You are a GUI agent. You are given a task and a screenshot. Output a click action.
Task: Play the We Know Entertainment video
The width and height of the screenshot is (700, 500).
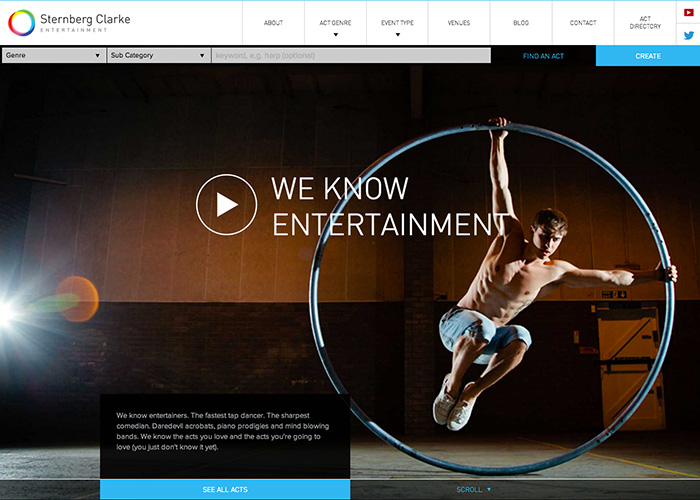[x=226, y=204]
